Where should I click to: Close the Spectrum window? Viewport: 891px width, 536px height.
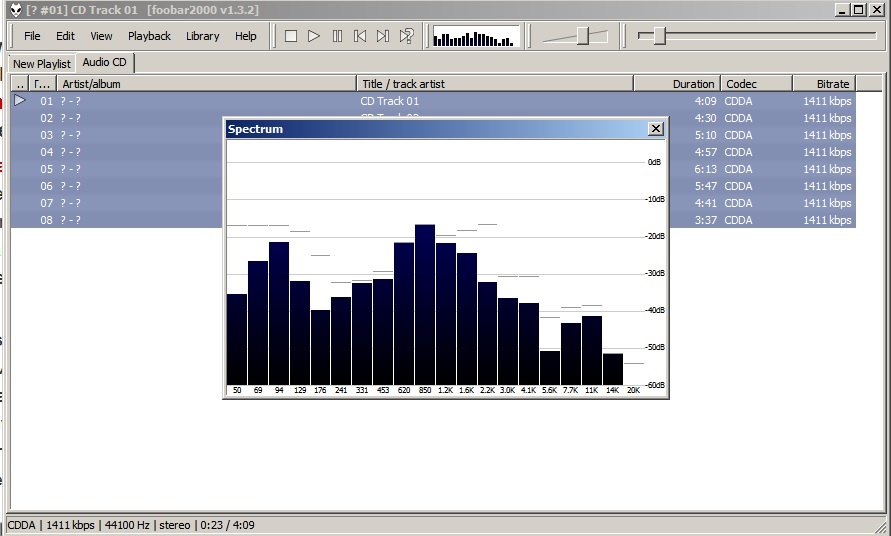coord(655,129)
